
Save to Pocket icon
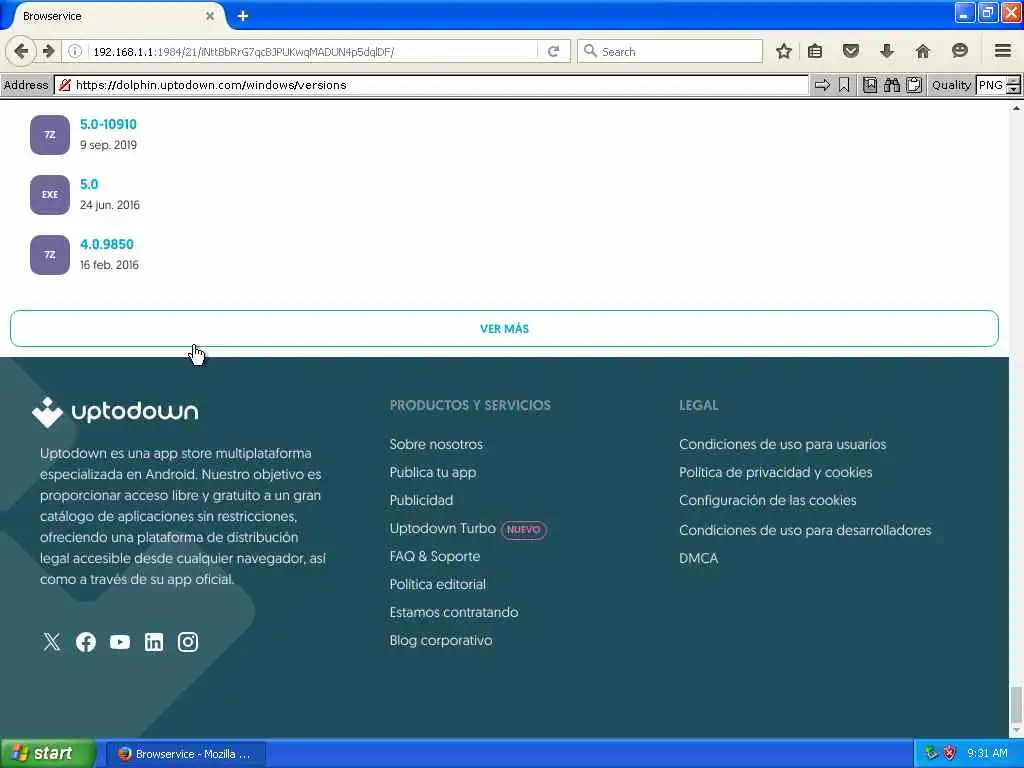[850, 51]
